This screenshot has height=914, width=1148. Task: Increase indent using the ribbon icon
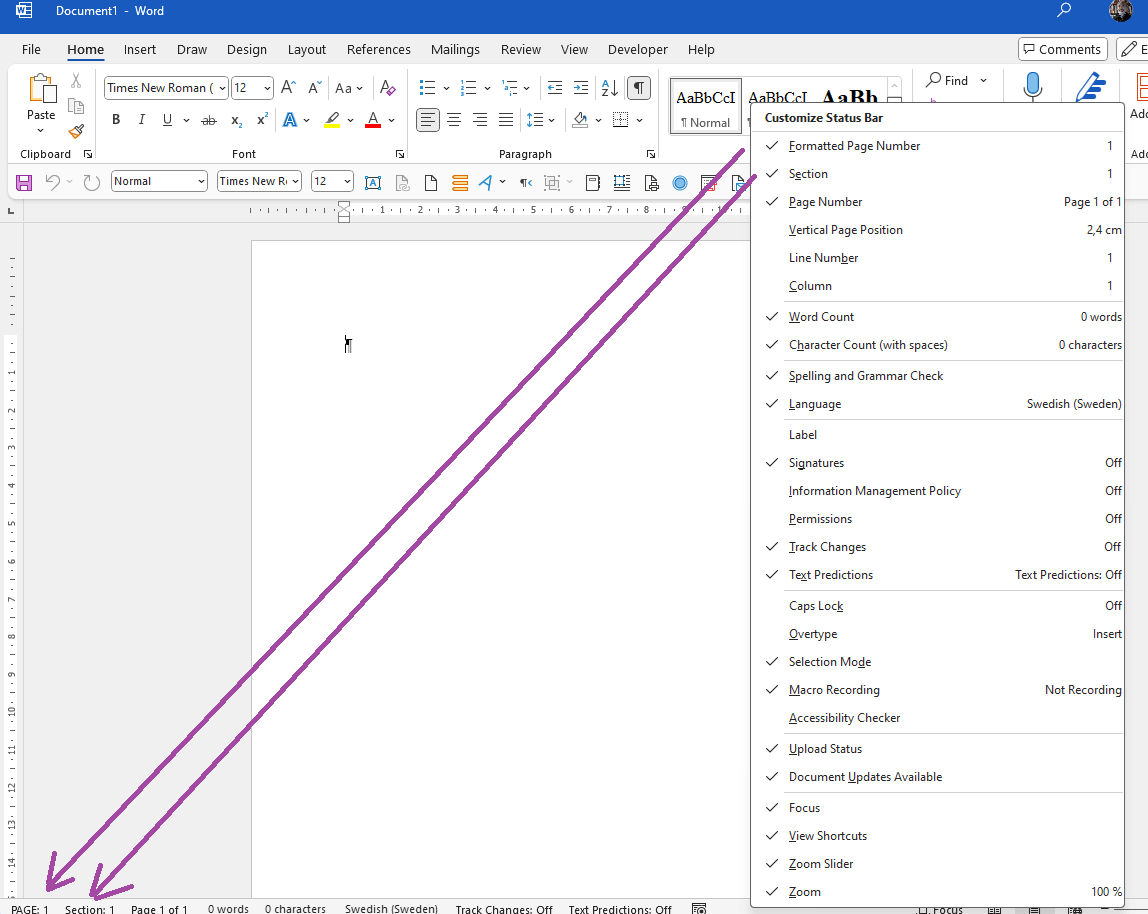click(581, 88)
